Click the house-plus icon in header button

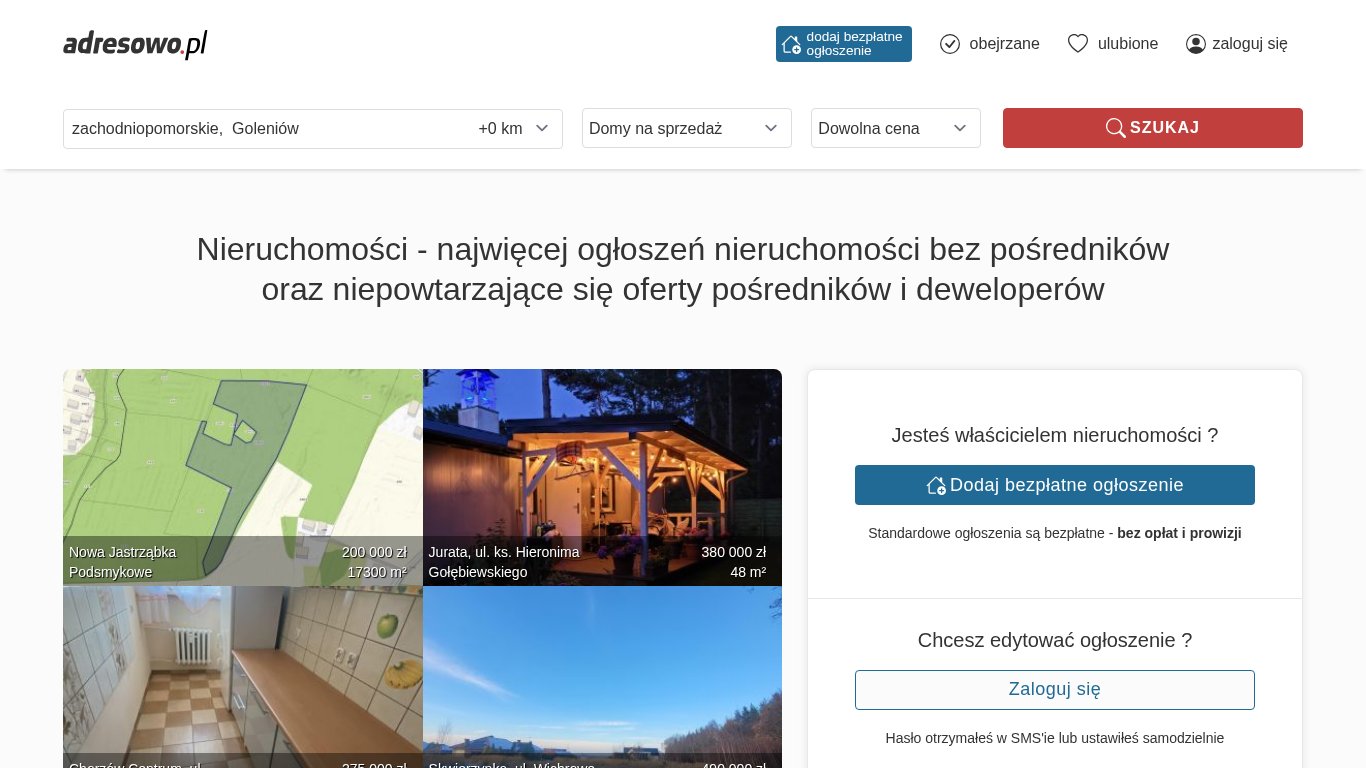coord(791,44)
